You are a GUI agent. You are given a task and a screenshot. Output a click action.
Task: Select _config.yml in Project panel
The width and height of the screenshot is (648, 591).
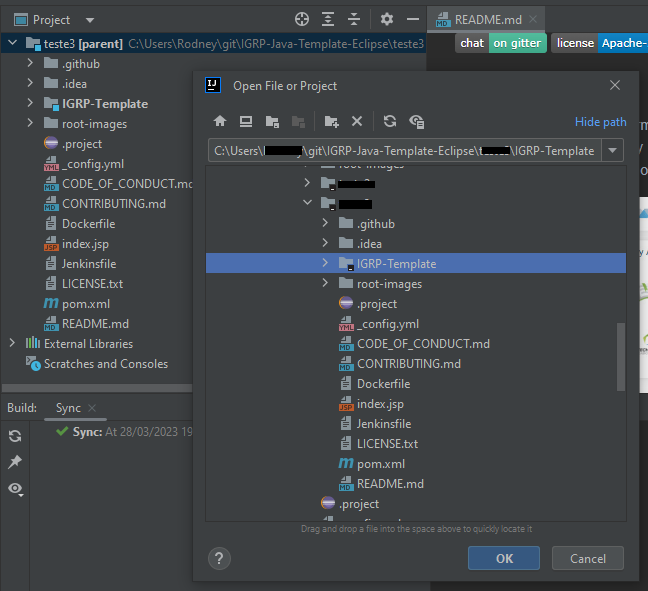[84, 164]
